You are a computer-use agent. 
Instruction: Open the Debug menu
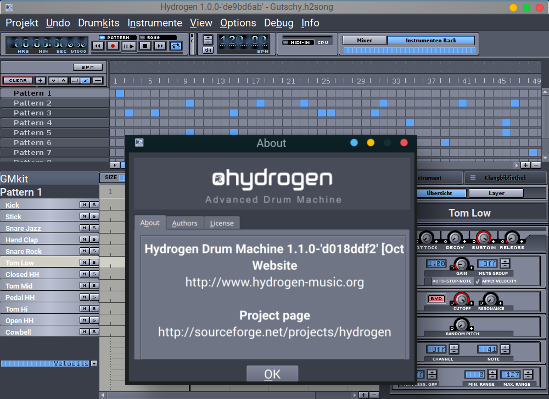279,23
